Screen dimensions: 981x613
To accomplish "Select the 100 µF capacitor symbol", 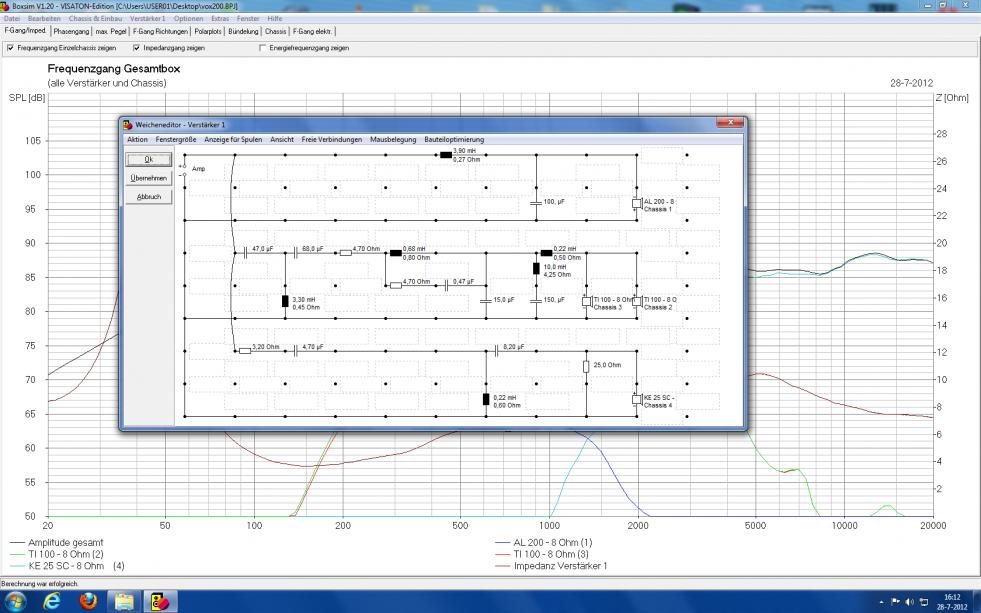I will [536, 203].
